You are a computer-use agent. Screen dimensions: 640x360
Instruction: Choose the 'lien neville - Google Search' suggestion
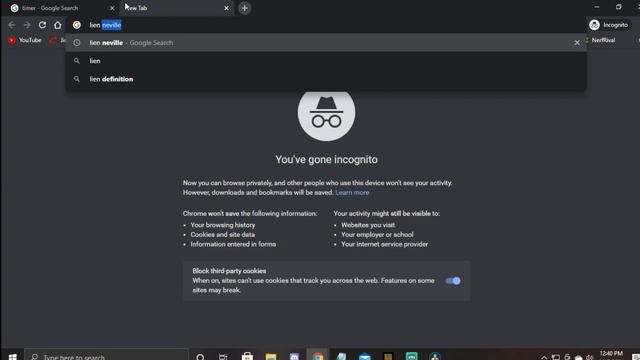326,42
